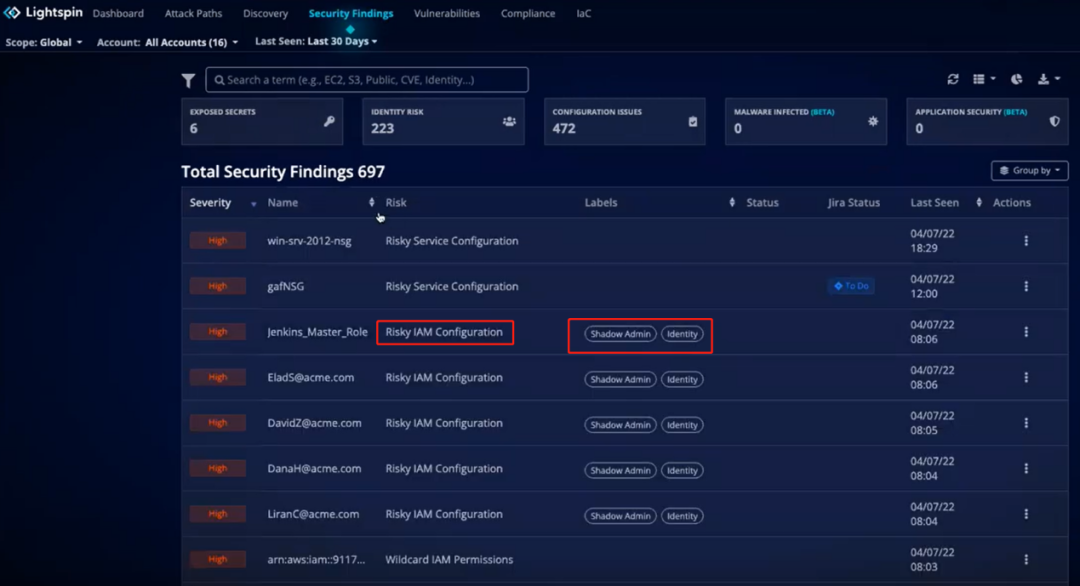Click the Status column header
Image resolution: width=1080 pixels, height=586 pixels.
pos(762,202)
